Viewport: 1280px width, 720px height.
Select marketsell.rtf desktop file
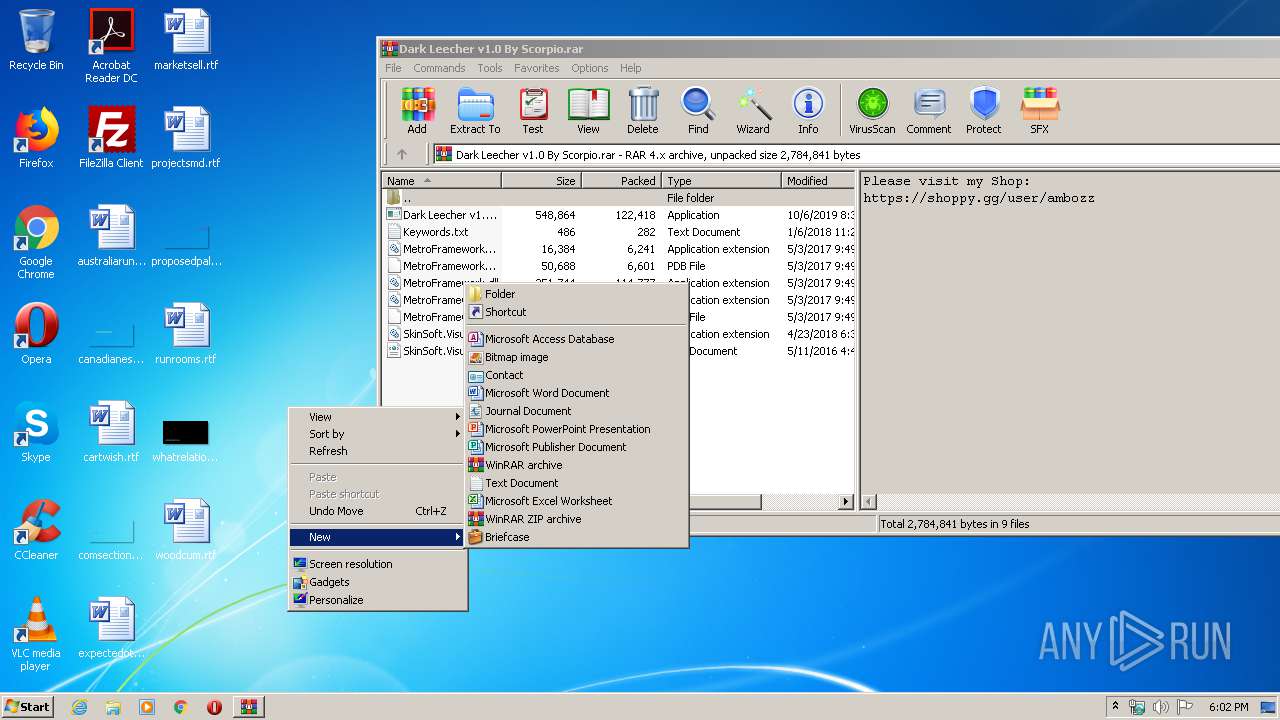click(x=186, y=40)
